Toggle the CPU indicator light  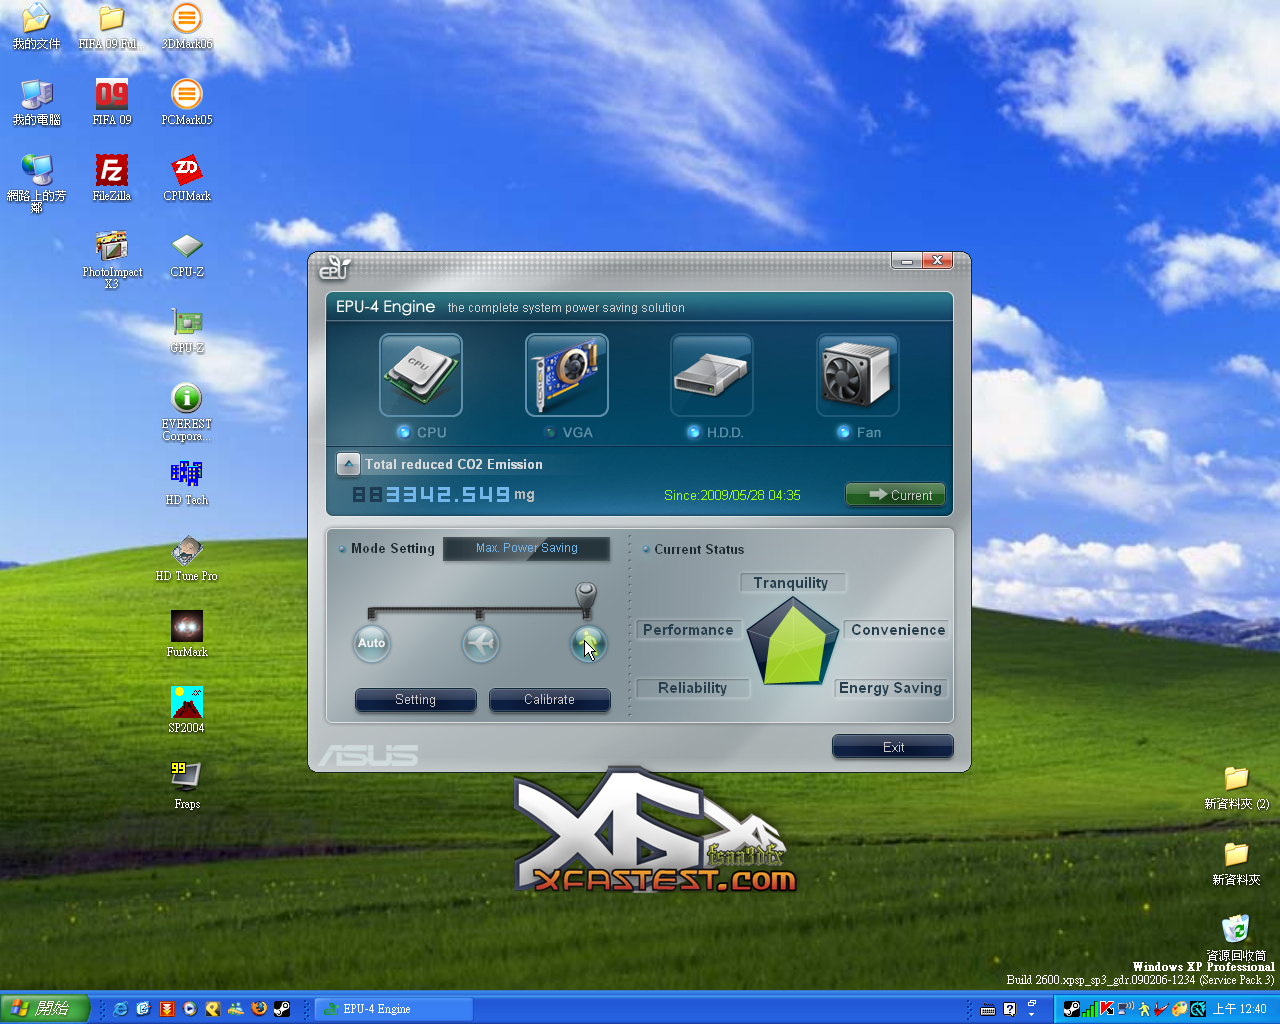404,432
